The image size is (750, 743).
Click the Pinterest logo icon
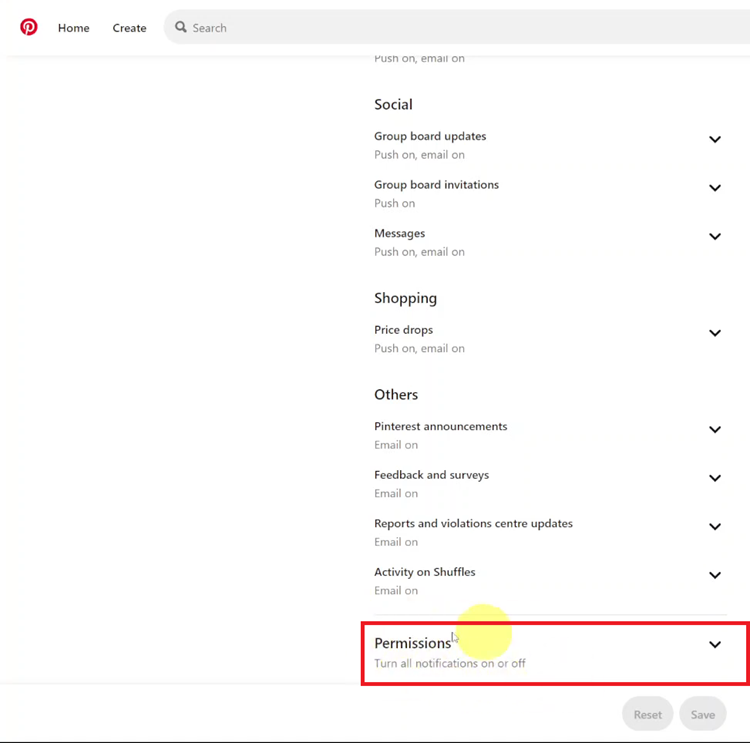29,27
